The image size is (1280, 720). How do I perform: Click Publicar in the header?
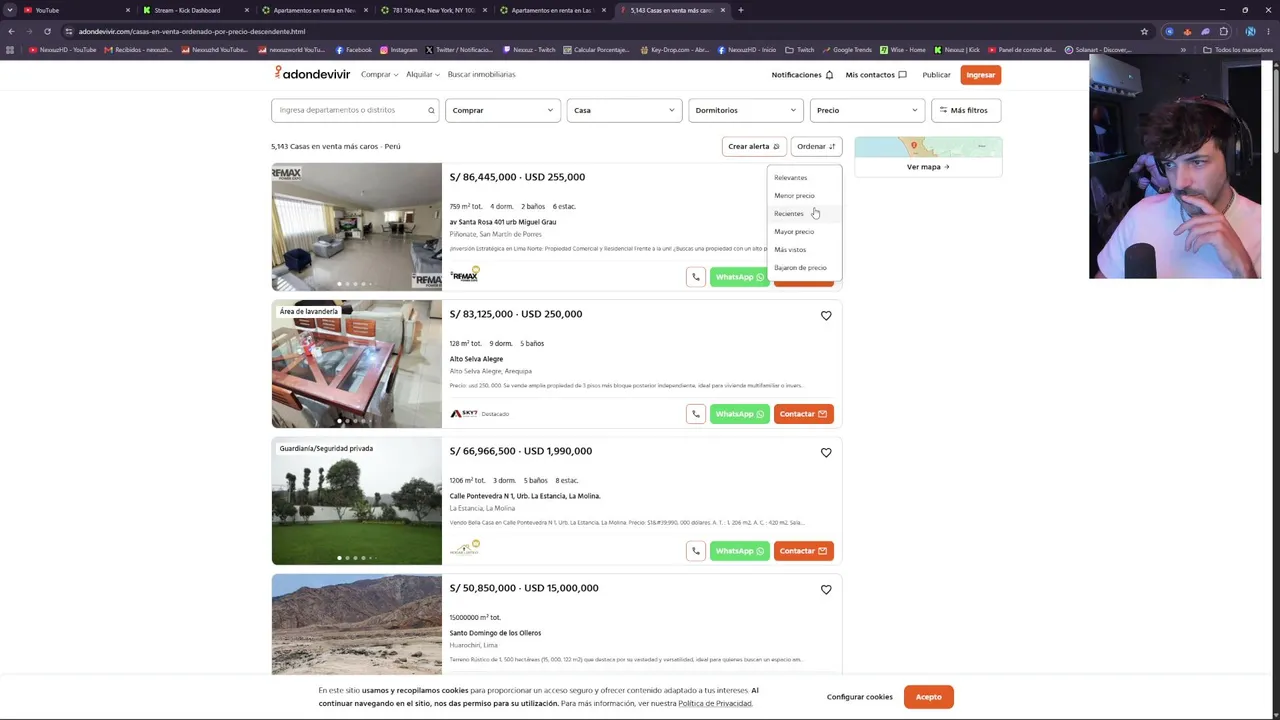click(936, 75)
